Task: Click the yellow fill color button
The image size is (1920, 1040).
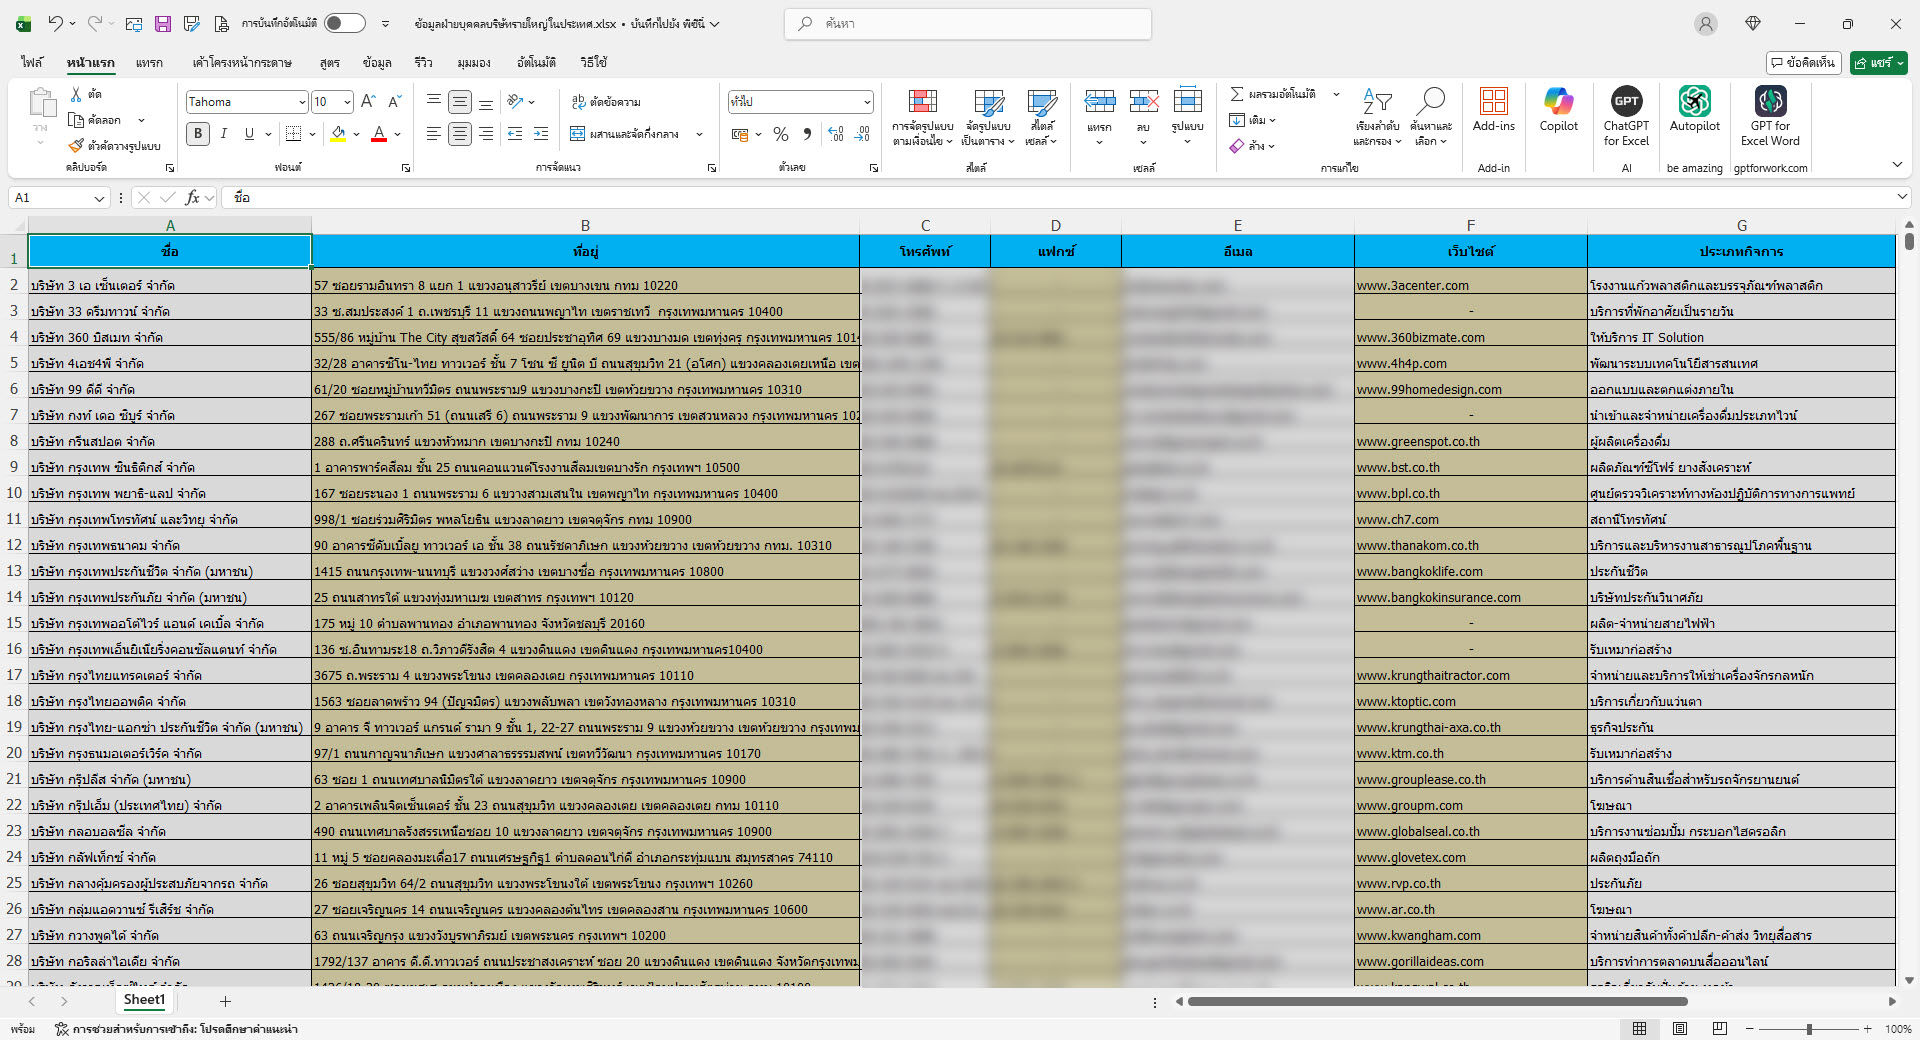Action: [338, 134]
